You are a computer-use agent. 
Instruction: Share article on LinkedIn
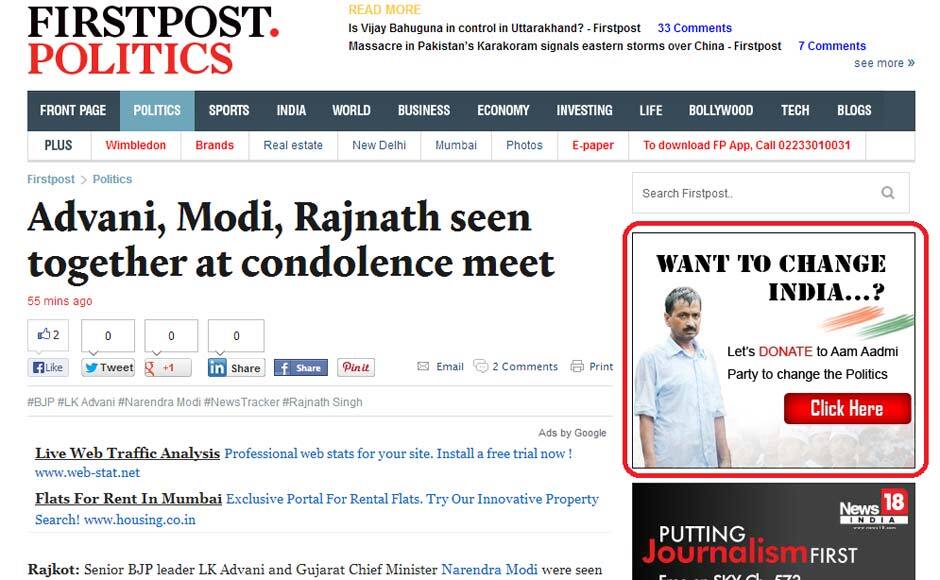point(236,368)
